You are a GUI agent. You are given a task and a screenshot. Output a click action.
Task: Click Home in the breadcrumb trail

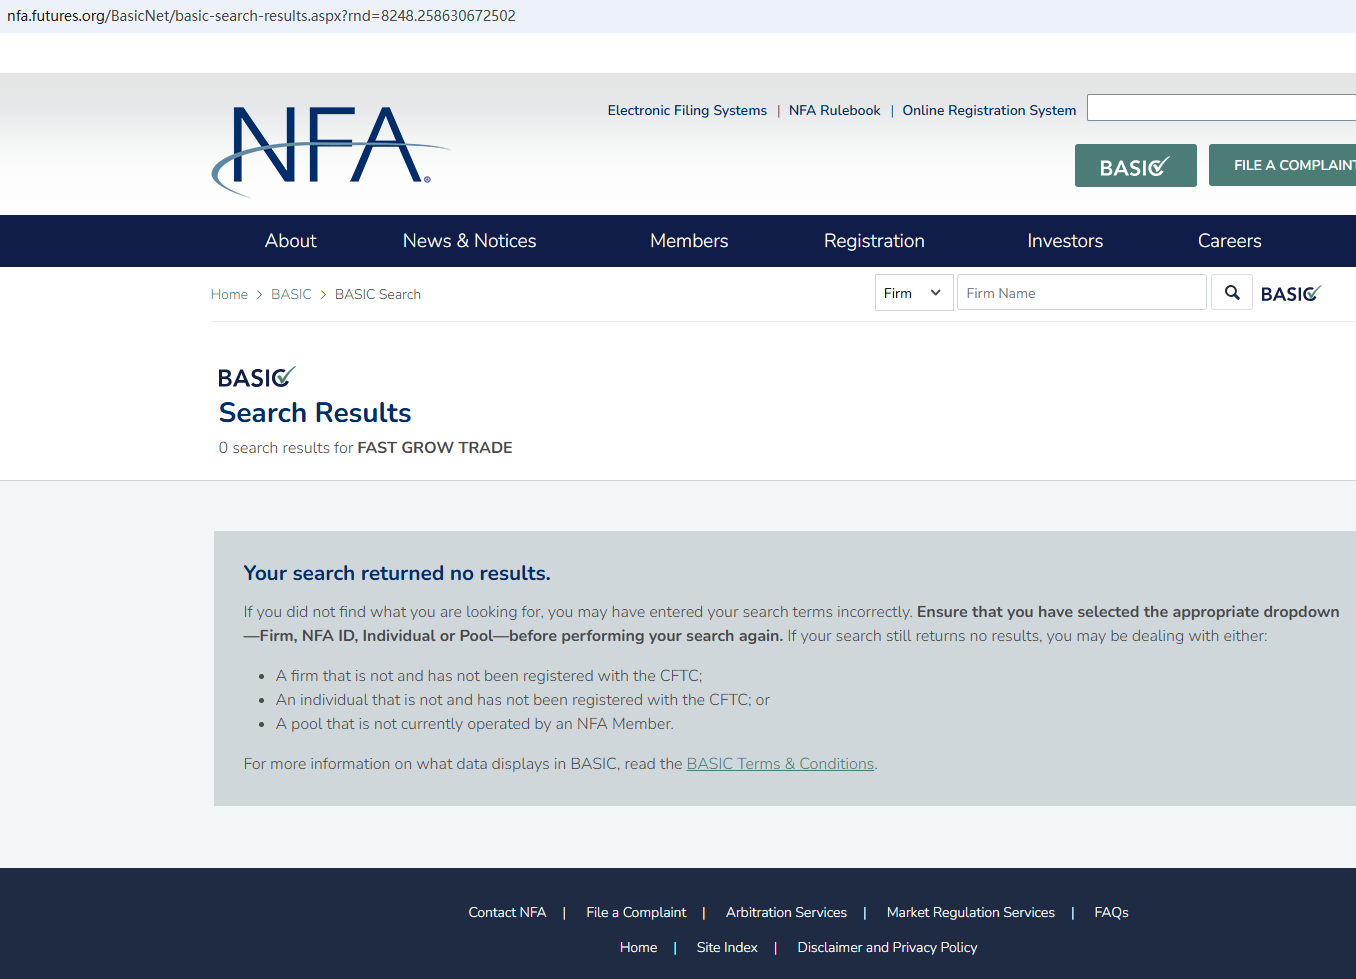229,295
